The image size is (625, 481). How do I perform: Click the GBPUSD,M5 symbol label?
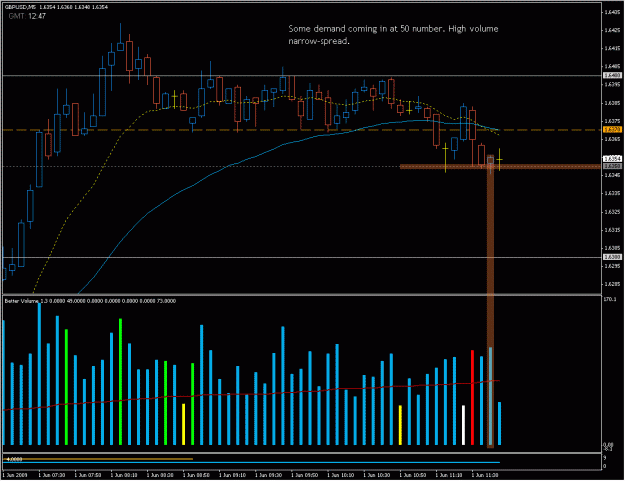point(20,7)
